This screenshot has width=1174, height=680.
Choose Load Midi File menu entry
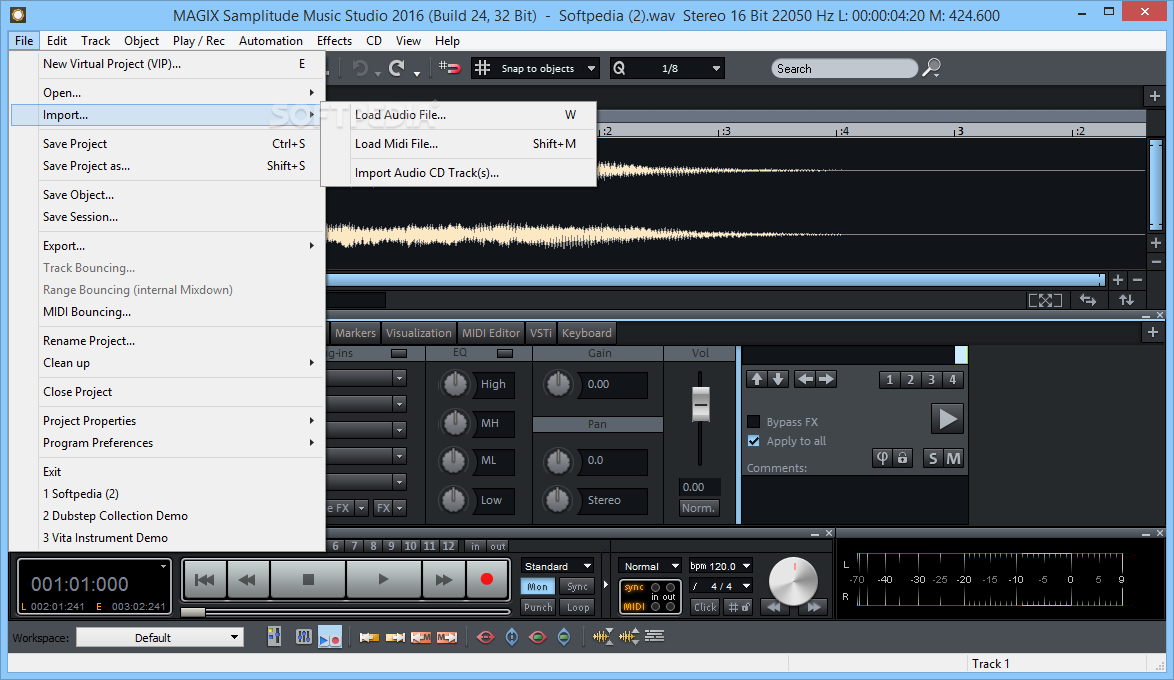pos(465,144)
